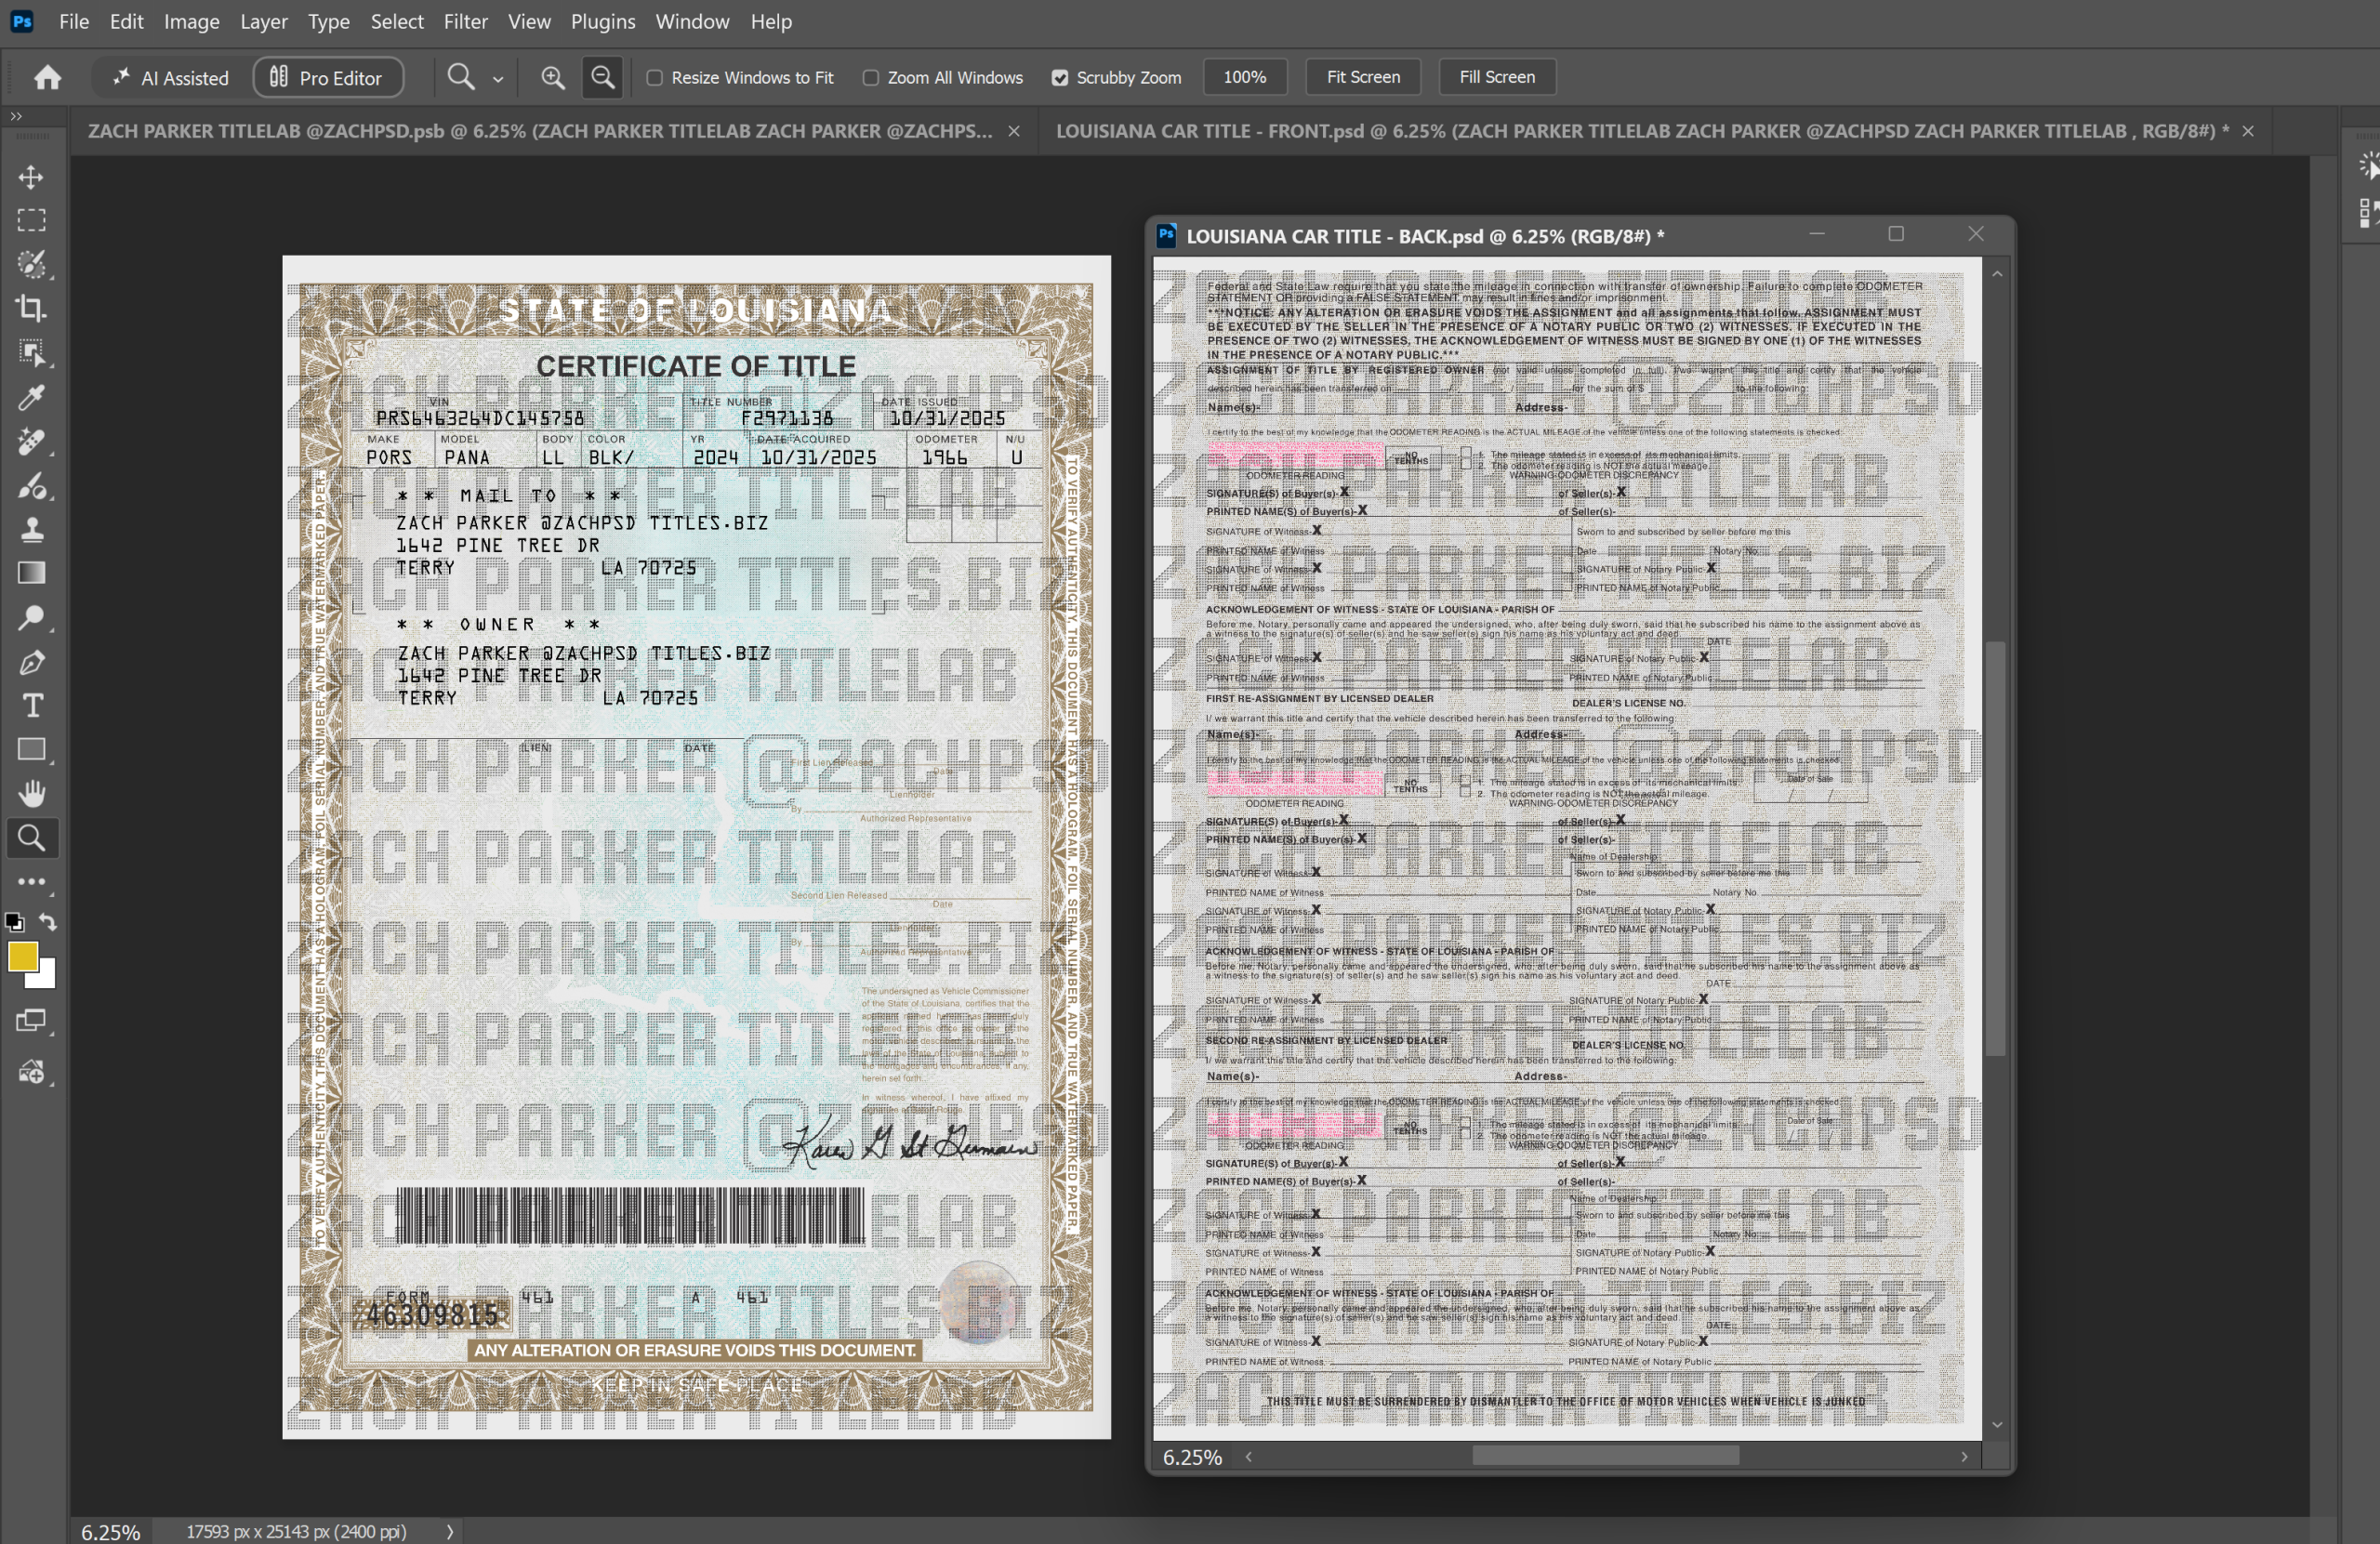The height and width of the screenshot is (1544, 2380).
Task: Close the LOUISIANA CAR TITLE - FRONT.psd tab
Action: [2247, 131]
